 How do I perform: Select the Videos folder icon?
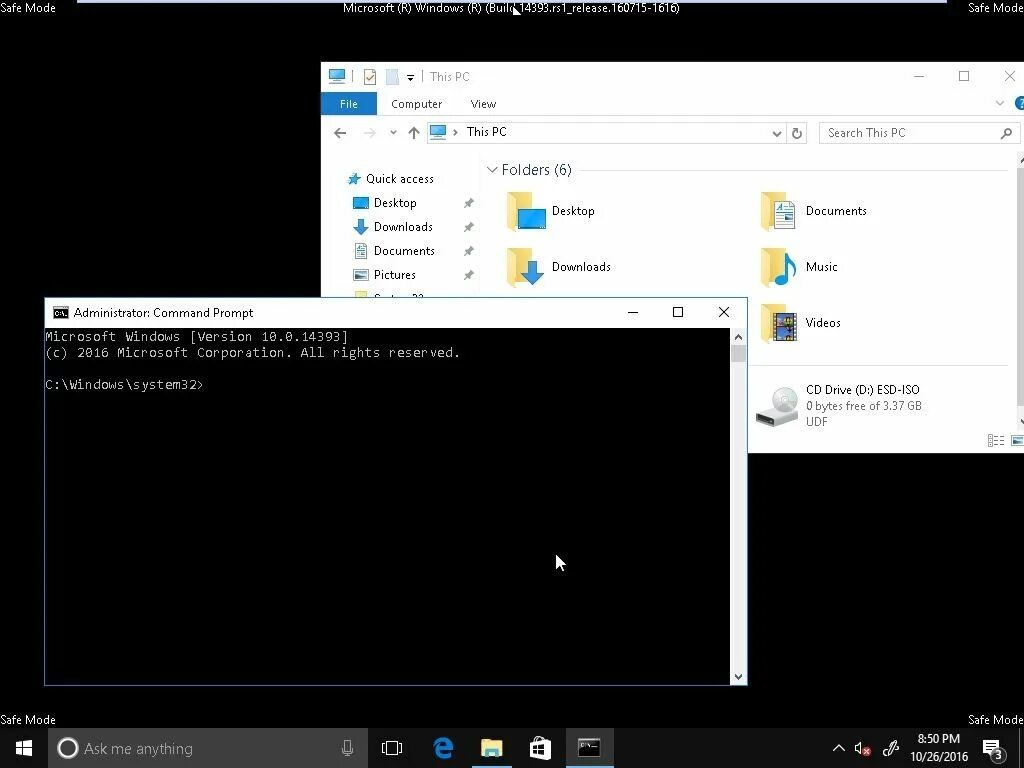pos(778,323)
